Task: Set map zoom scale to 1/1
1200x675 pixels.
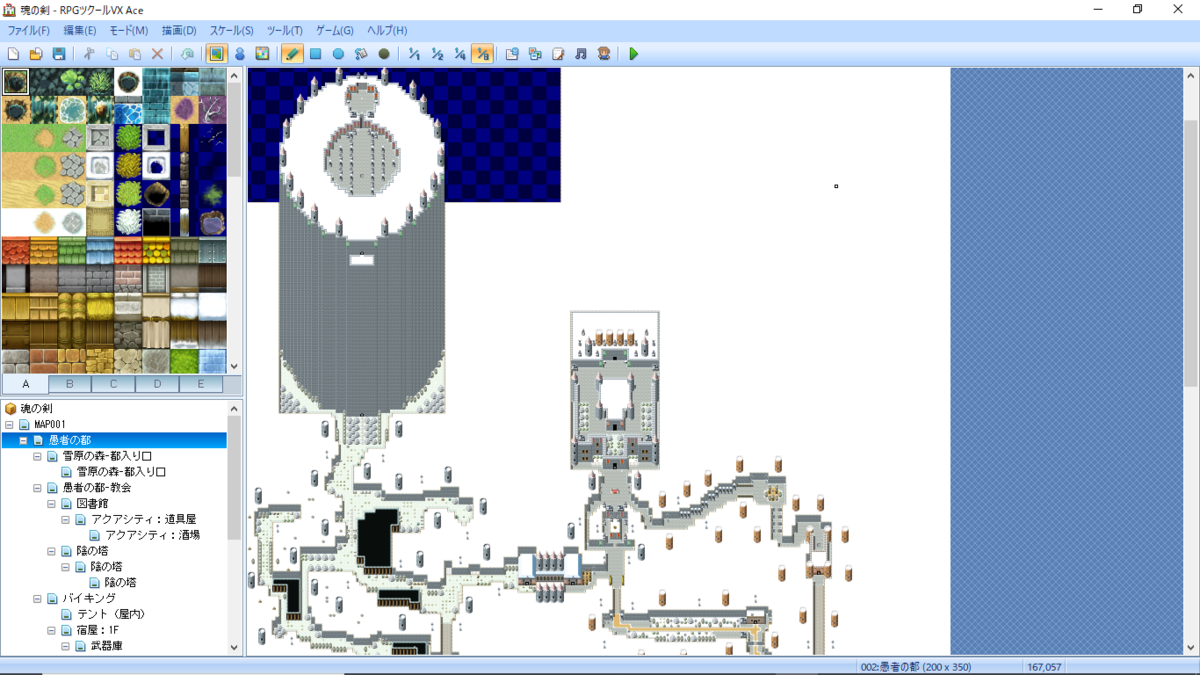Action: coord(414,54)
